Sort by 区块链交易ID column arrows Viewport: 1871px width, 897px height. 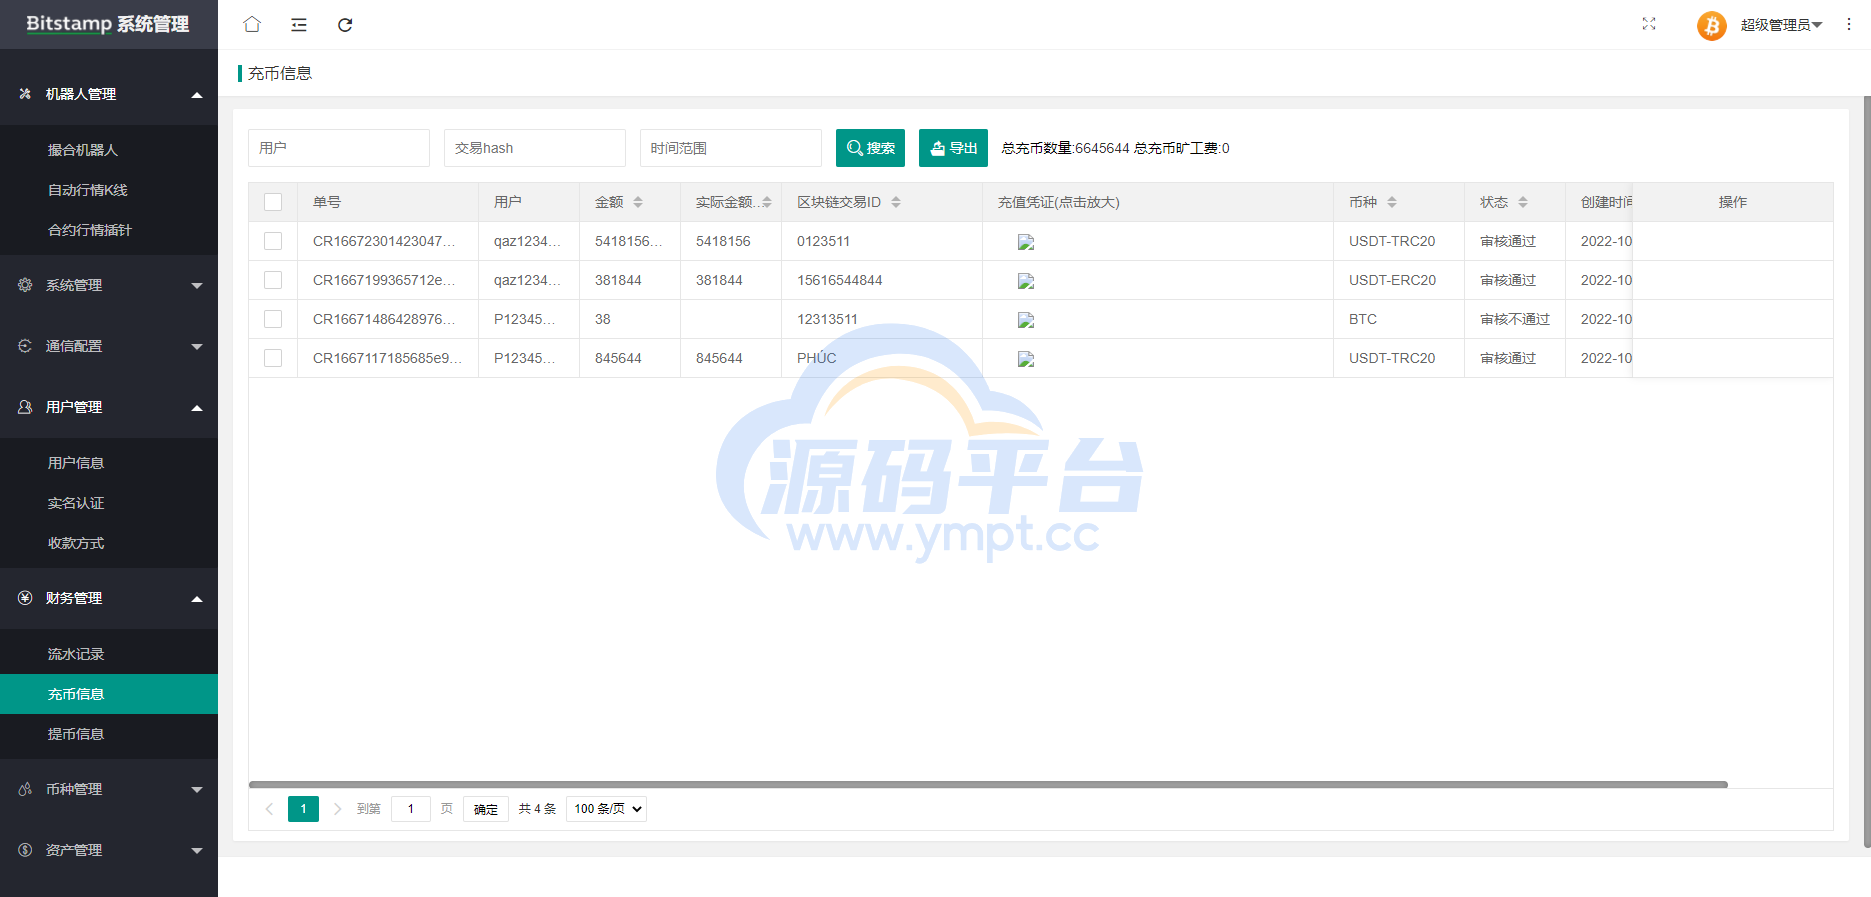[x=896, y=202]
